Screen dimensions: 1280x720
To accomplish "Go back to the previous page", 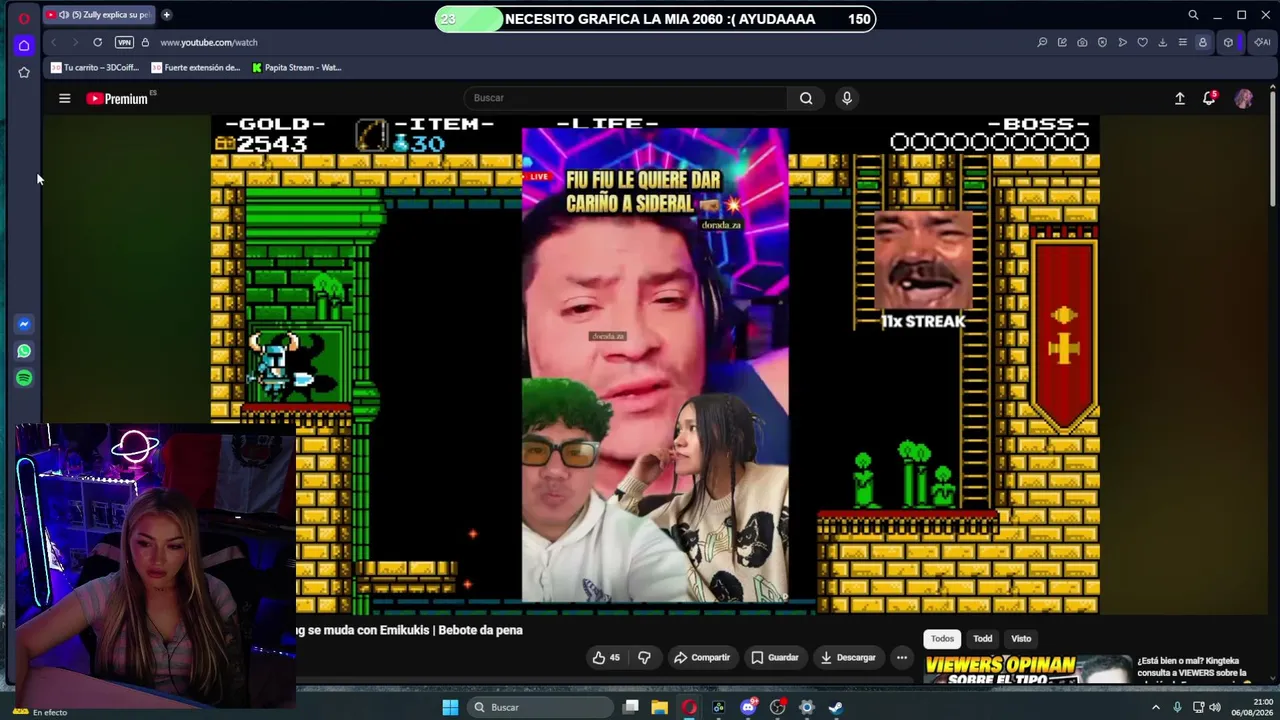I will coord(53,42).
